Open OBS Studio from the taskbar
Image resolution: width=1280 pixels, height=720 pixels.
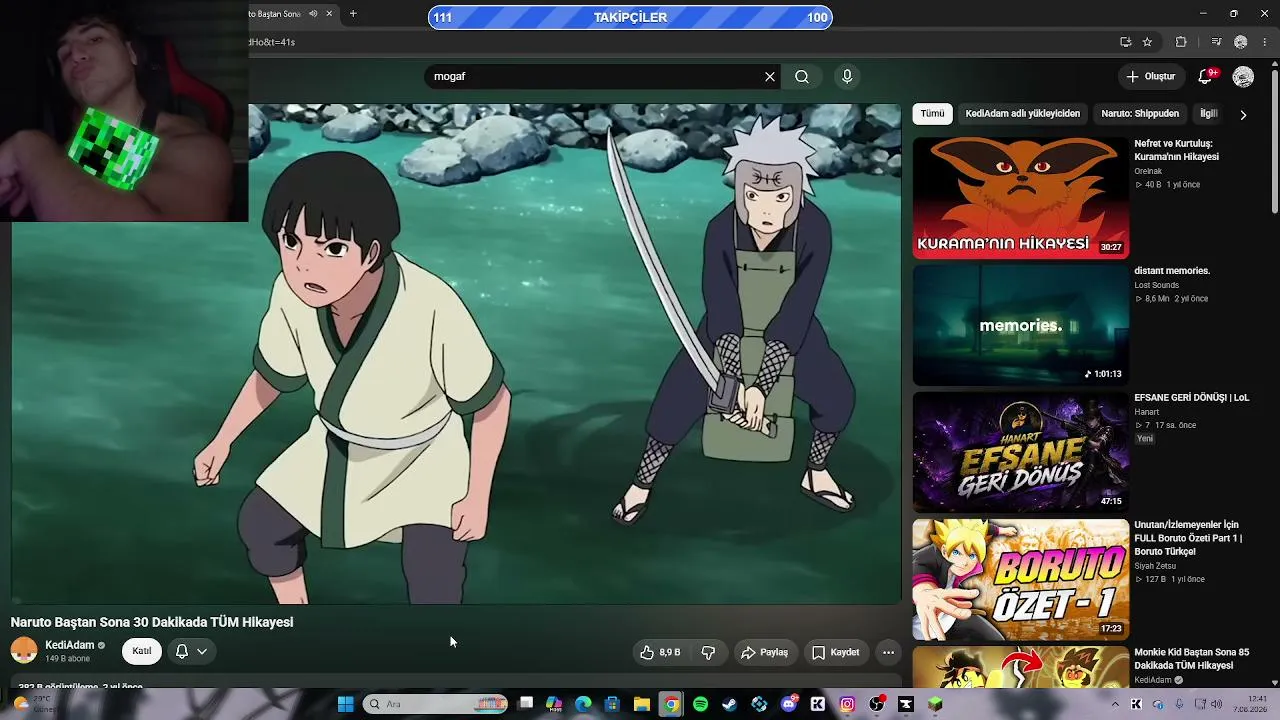click(x=877, y=704)
